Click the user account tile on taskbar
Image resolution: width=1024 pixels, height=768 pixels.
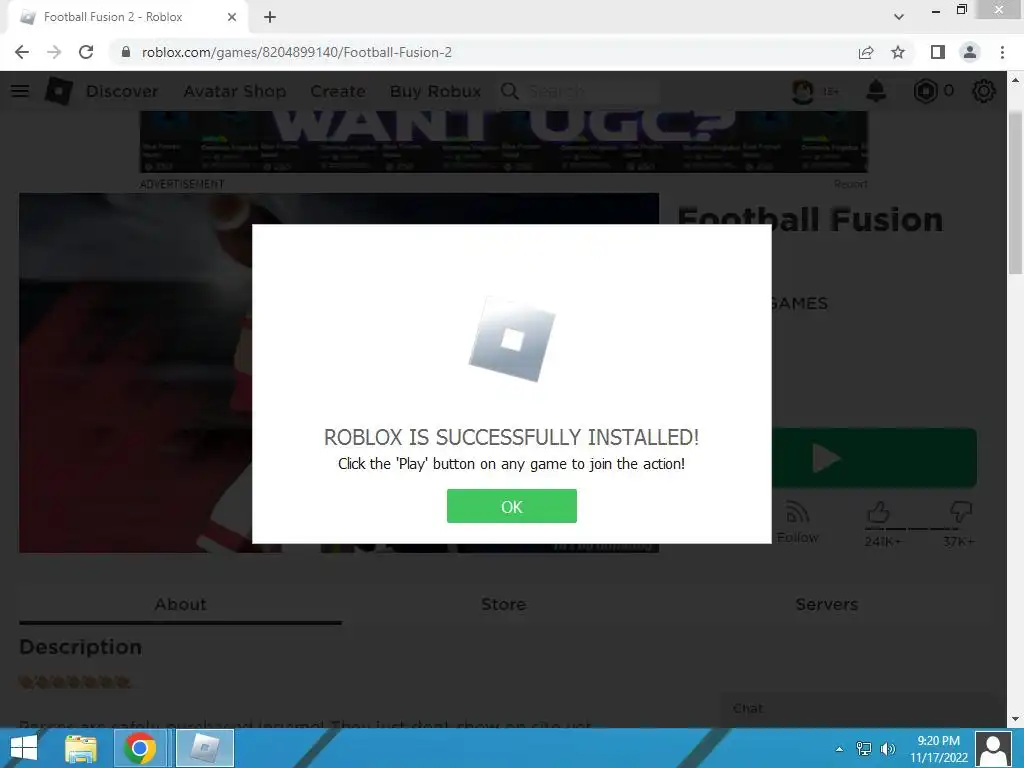[x=993, y=748]
